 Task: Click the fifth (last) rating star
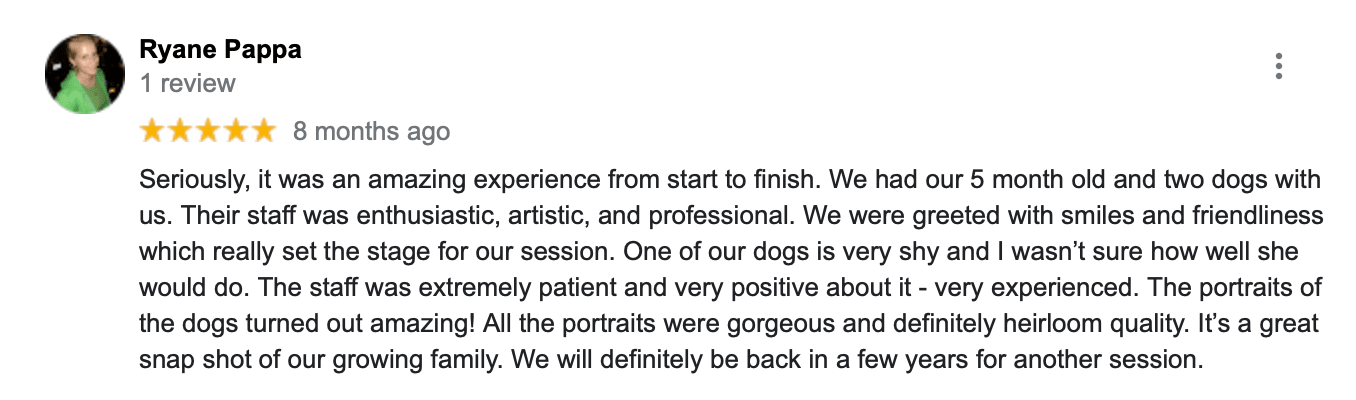[x=263, y=130]
